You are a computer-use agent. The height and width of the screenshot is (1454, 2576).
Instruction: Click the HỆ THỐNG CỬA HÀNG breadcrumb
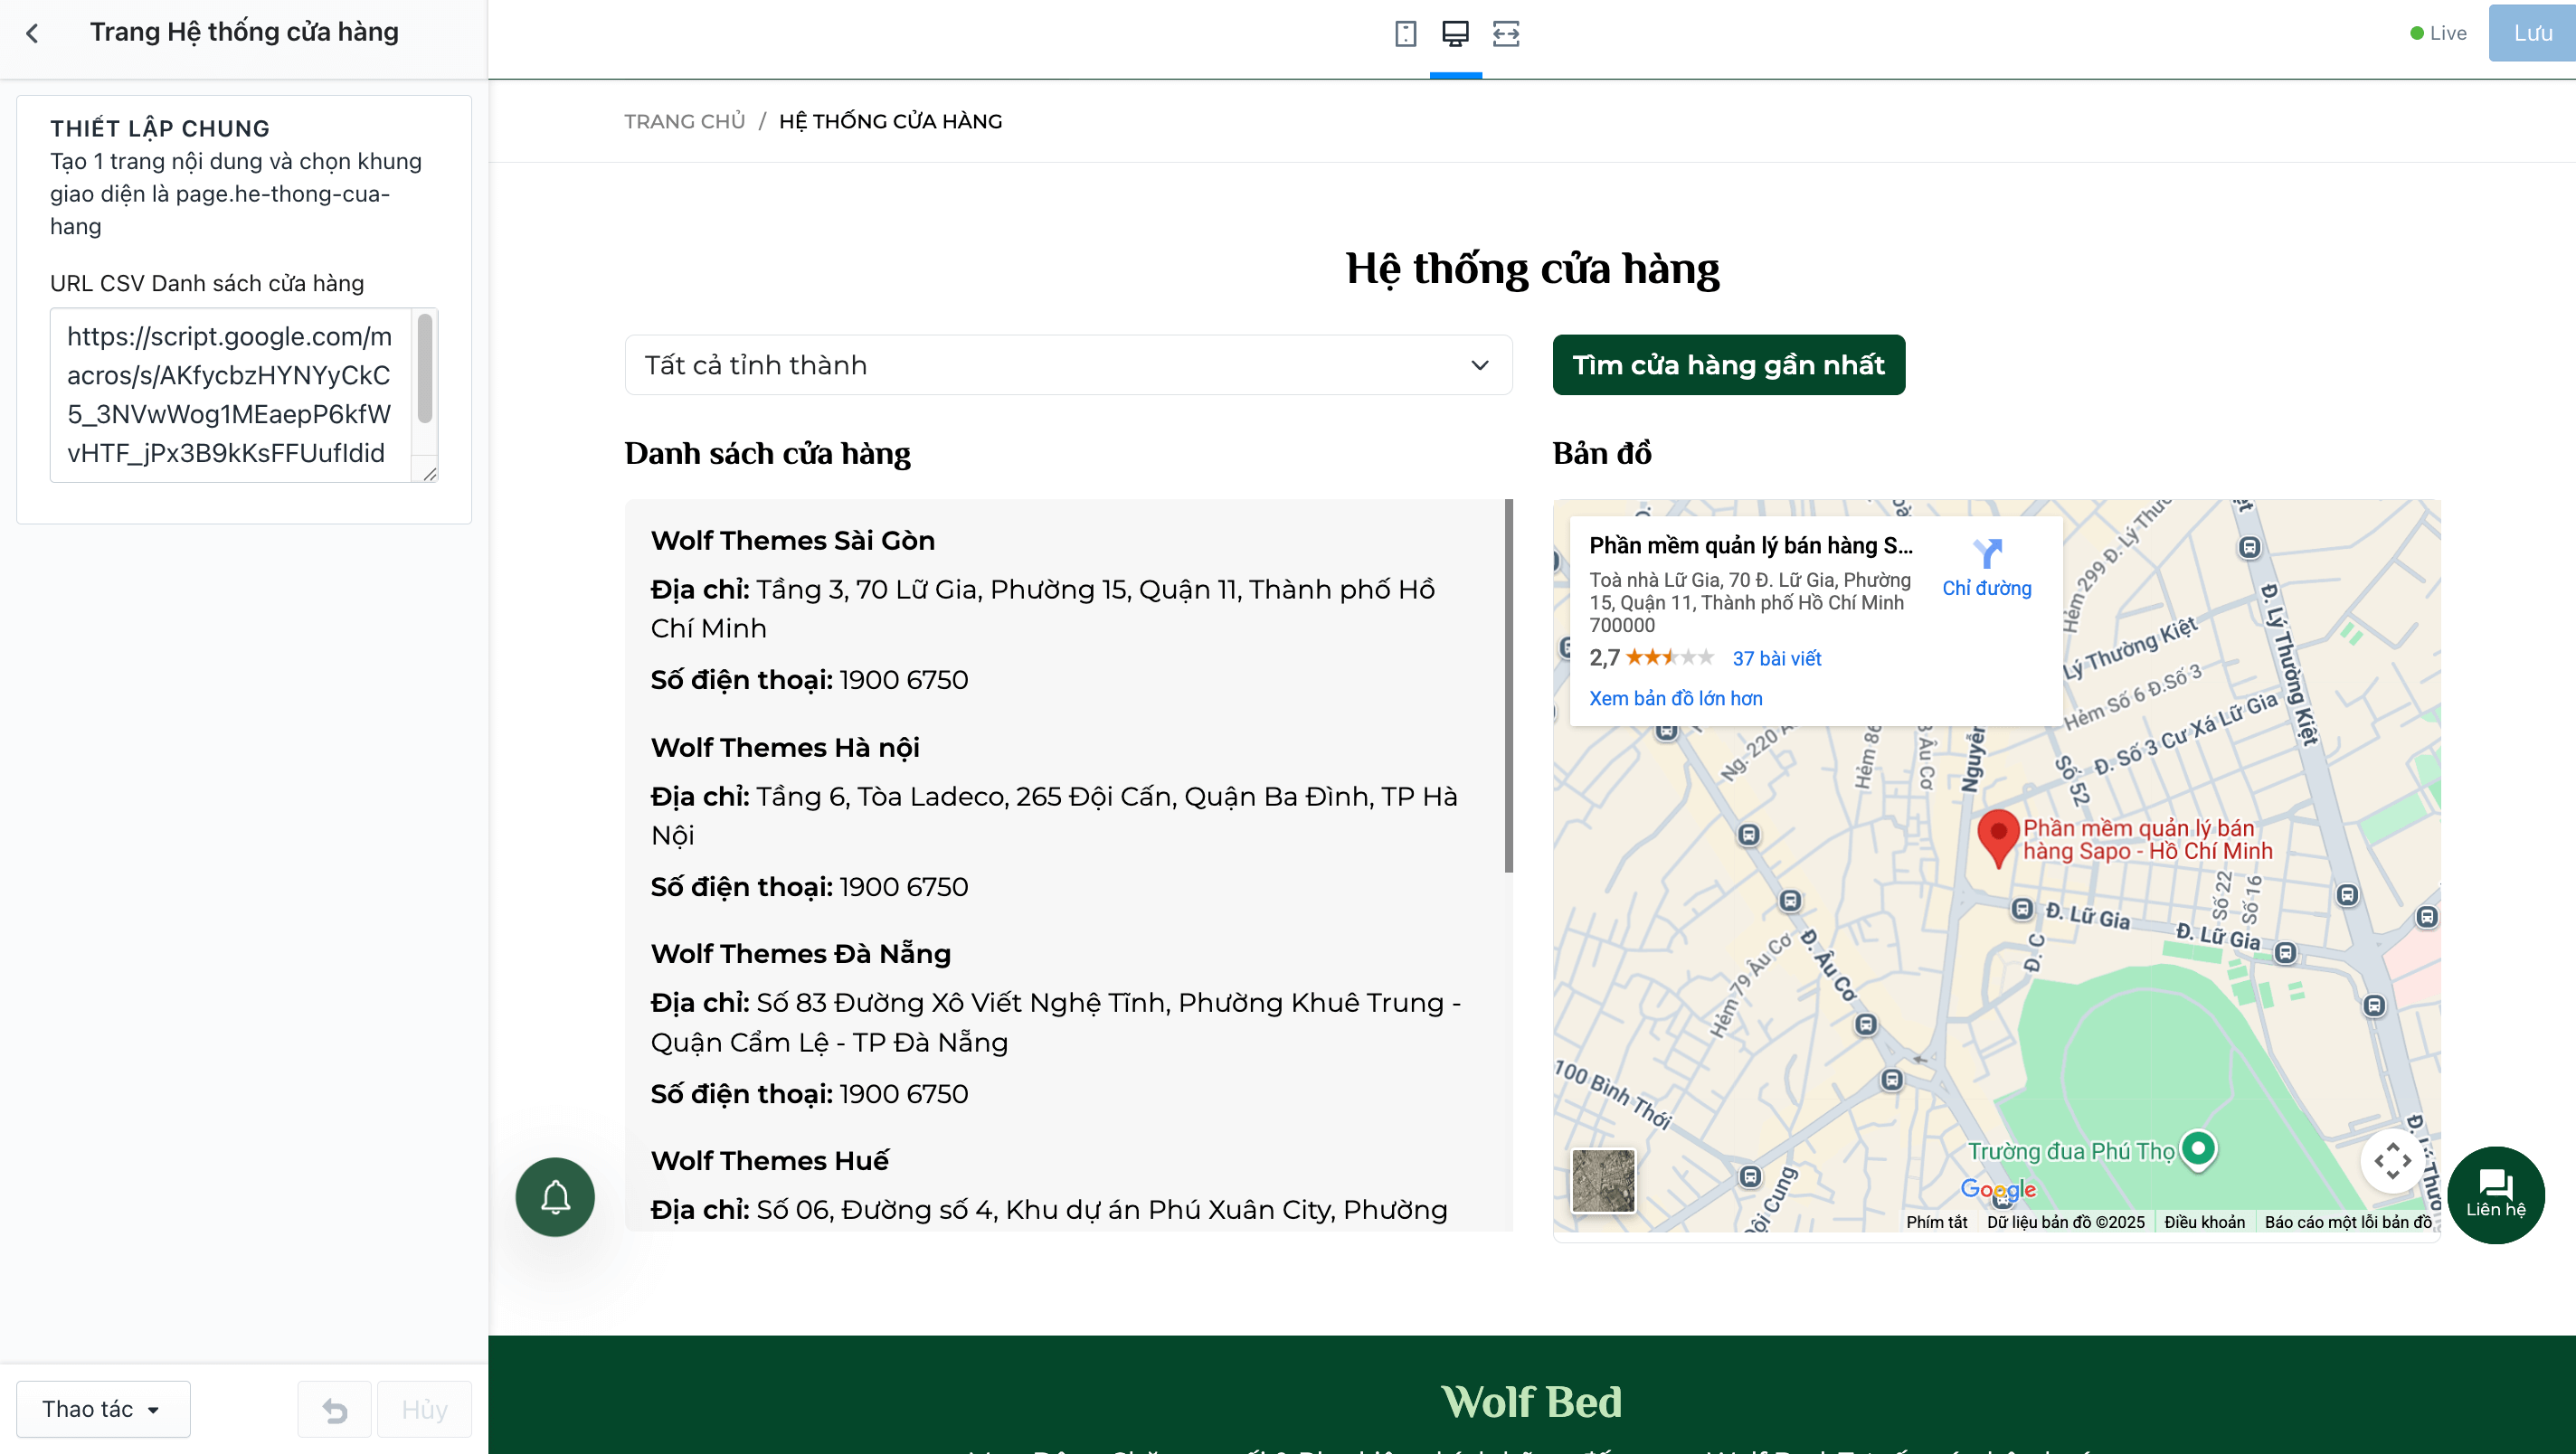tap(890, 121)
